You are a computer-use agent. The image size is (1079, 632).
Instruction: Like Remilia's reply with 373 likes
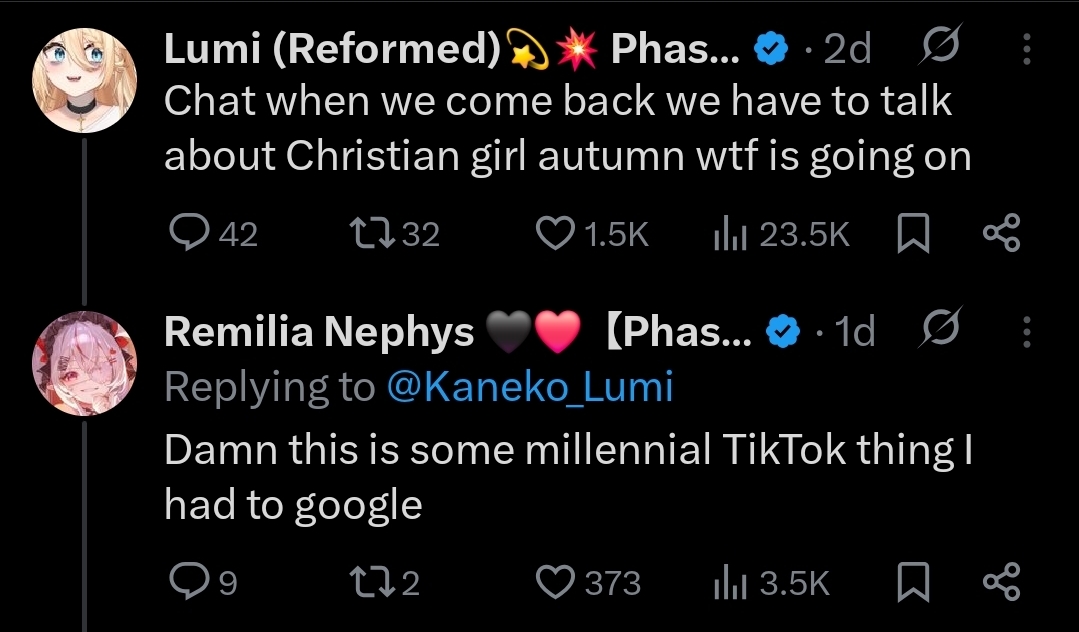point(553,582)
